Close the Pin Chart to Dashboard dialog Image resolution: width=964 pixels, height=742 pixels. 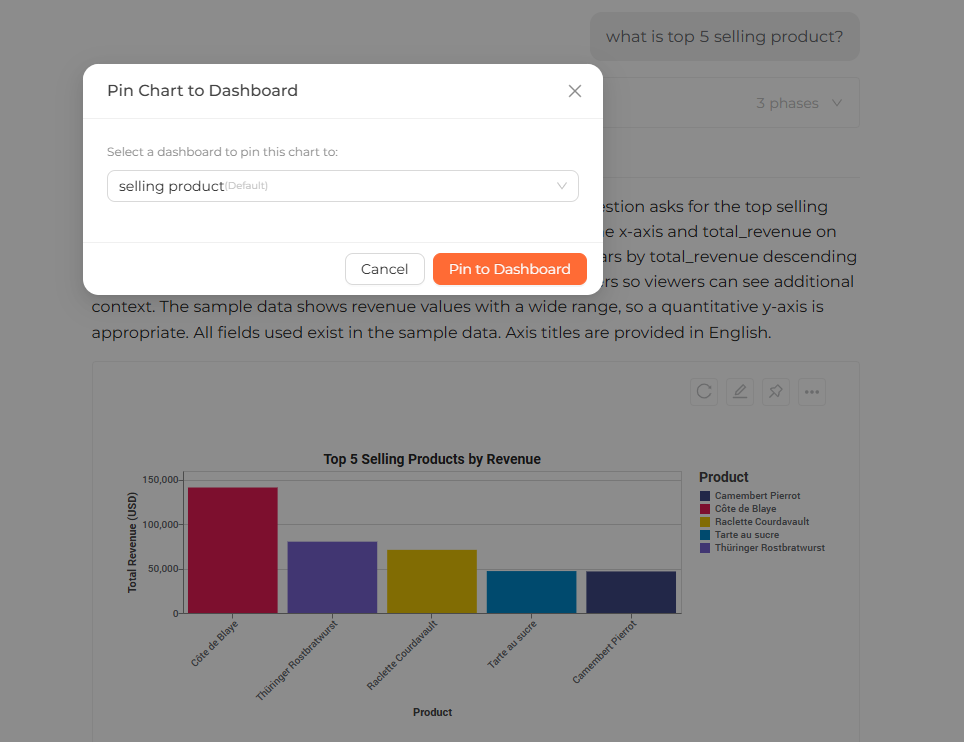574,91
